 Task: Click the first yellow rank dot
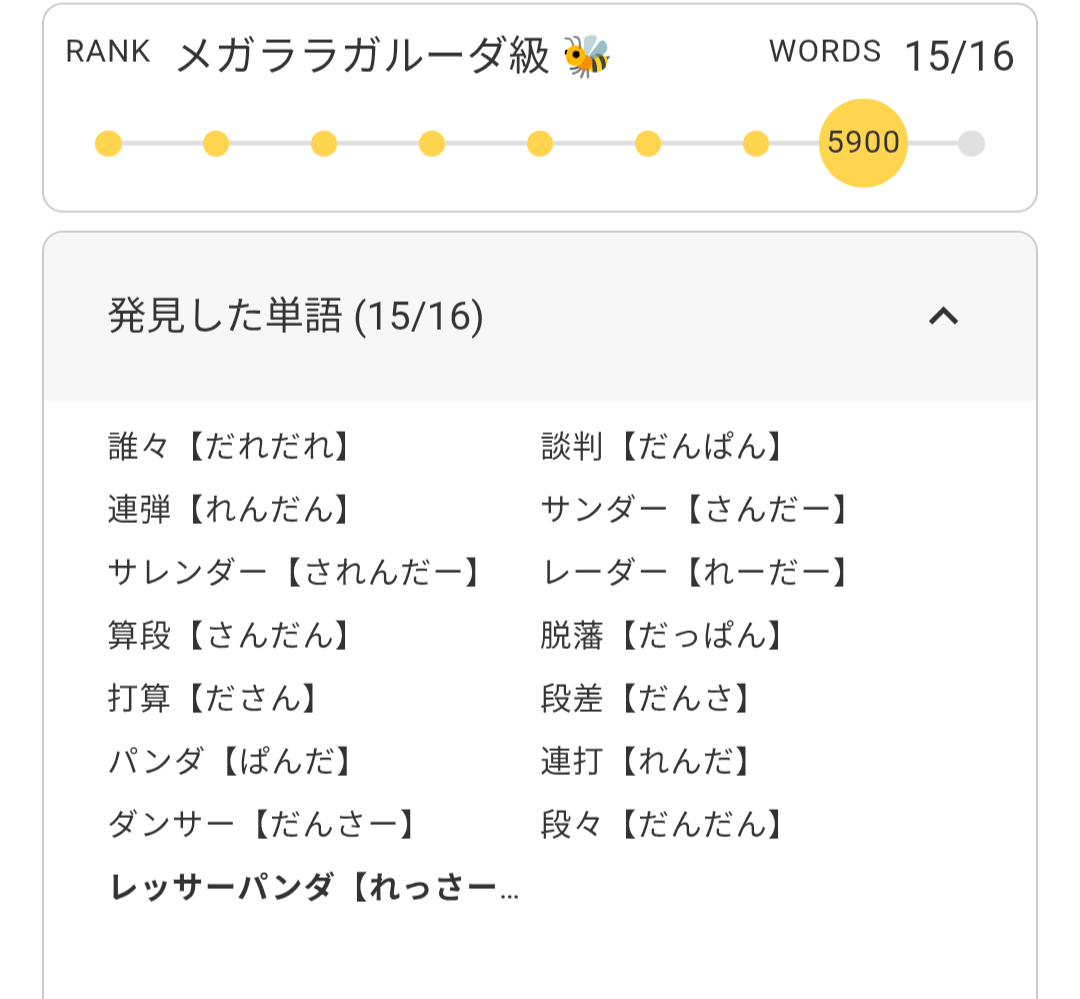[108, 144]
